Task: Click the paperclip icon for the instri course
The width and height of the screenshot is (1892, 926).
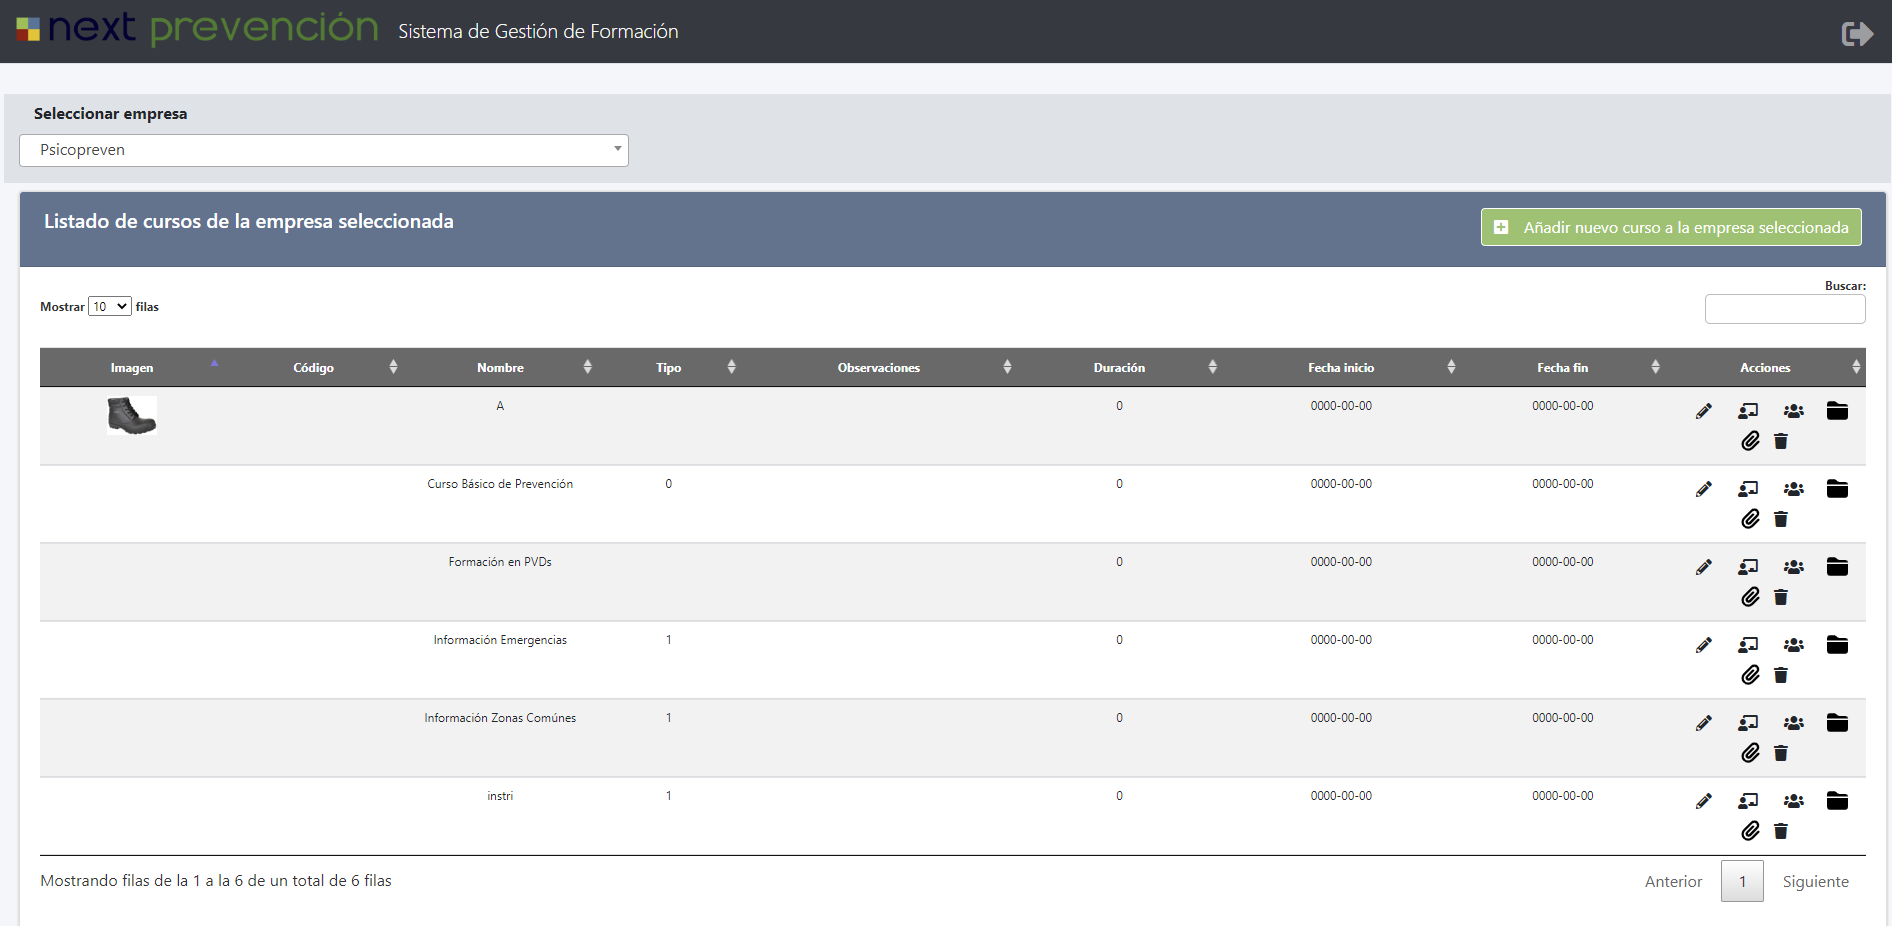Action: [x=1750, y=831]
